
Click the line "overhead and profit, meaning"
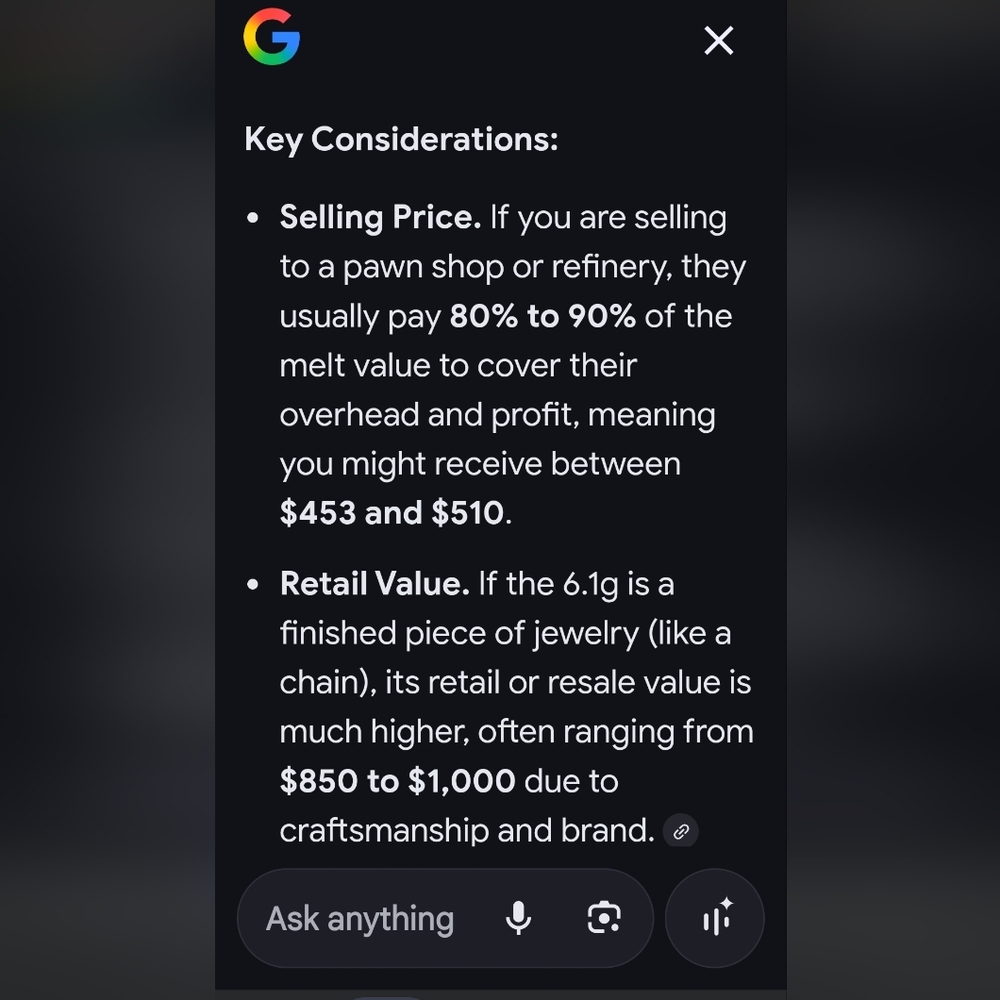click(x=497, y=415)
